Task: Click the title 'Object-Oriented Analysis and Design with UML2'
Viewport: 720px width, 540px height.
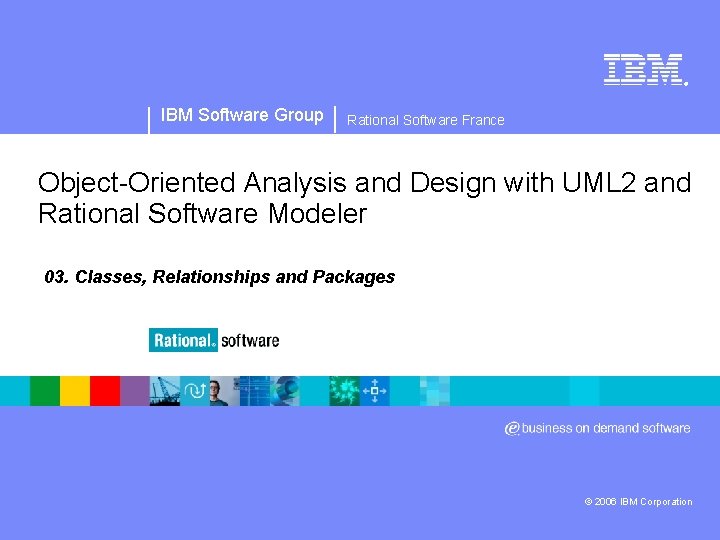Action: tap(337, 183)
